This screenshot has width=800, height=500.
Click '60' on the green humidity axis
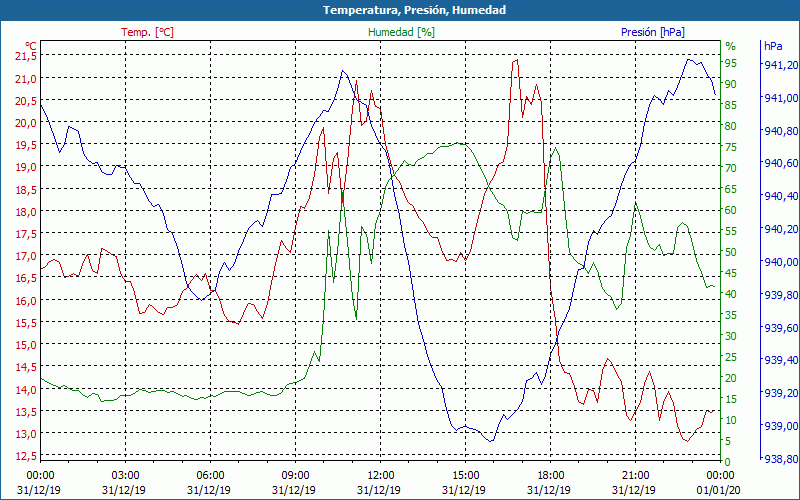[x=731, y=210]
